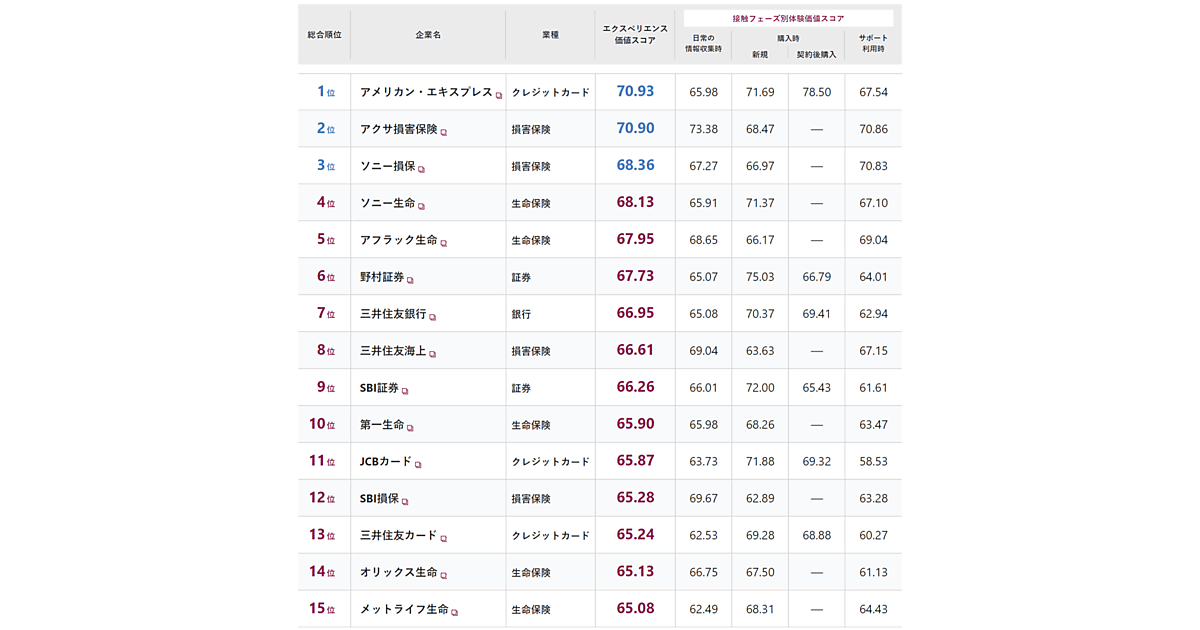Viewport: 1200px width, 630px height.
Task: Open external link icon beside 三井住友銀行
Action: coord(433,317)
